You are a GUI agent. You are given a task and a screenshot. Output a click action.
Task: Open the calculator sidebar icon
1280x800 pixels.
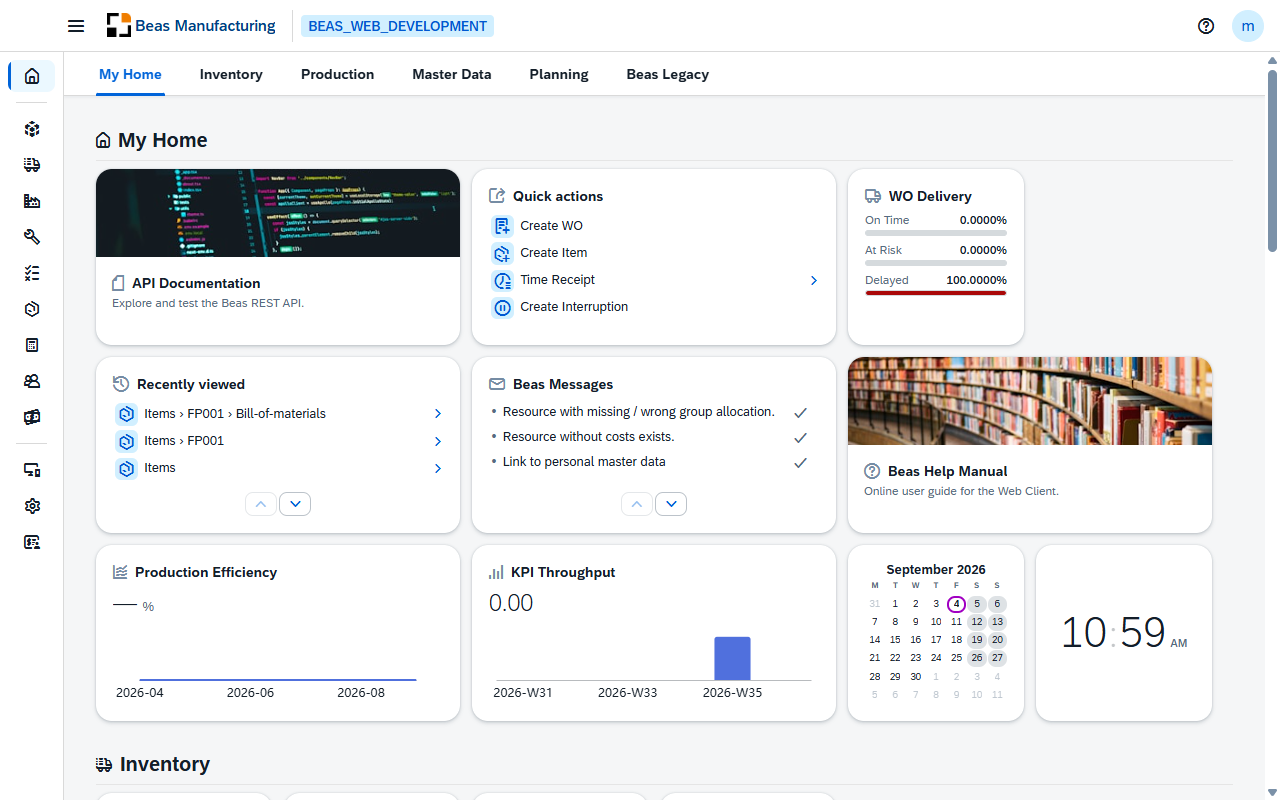pos(32,345)
